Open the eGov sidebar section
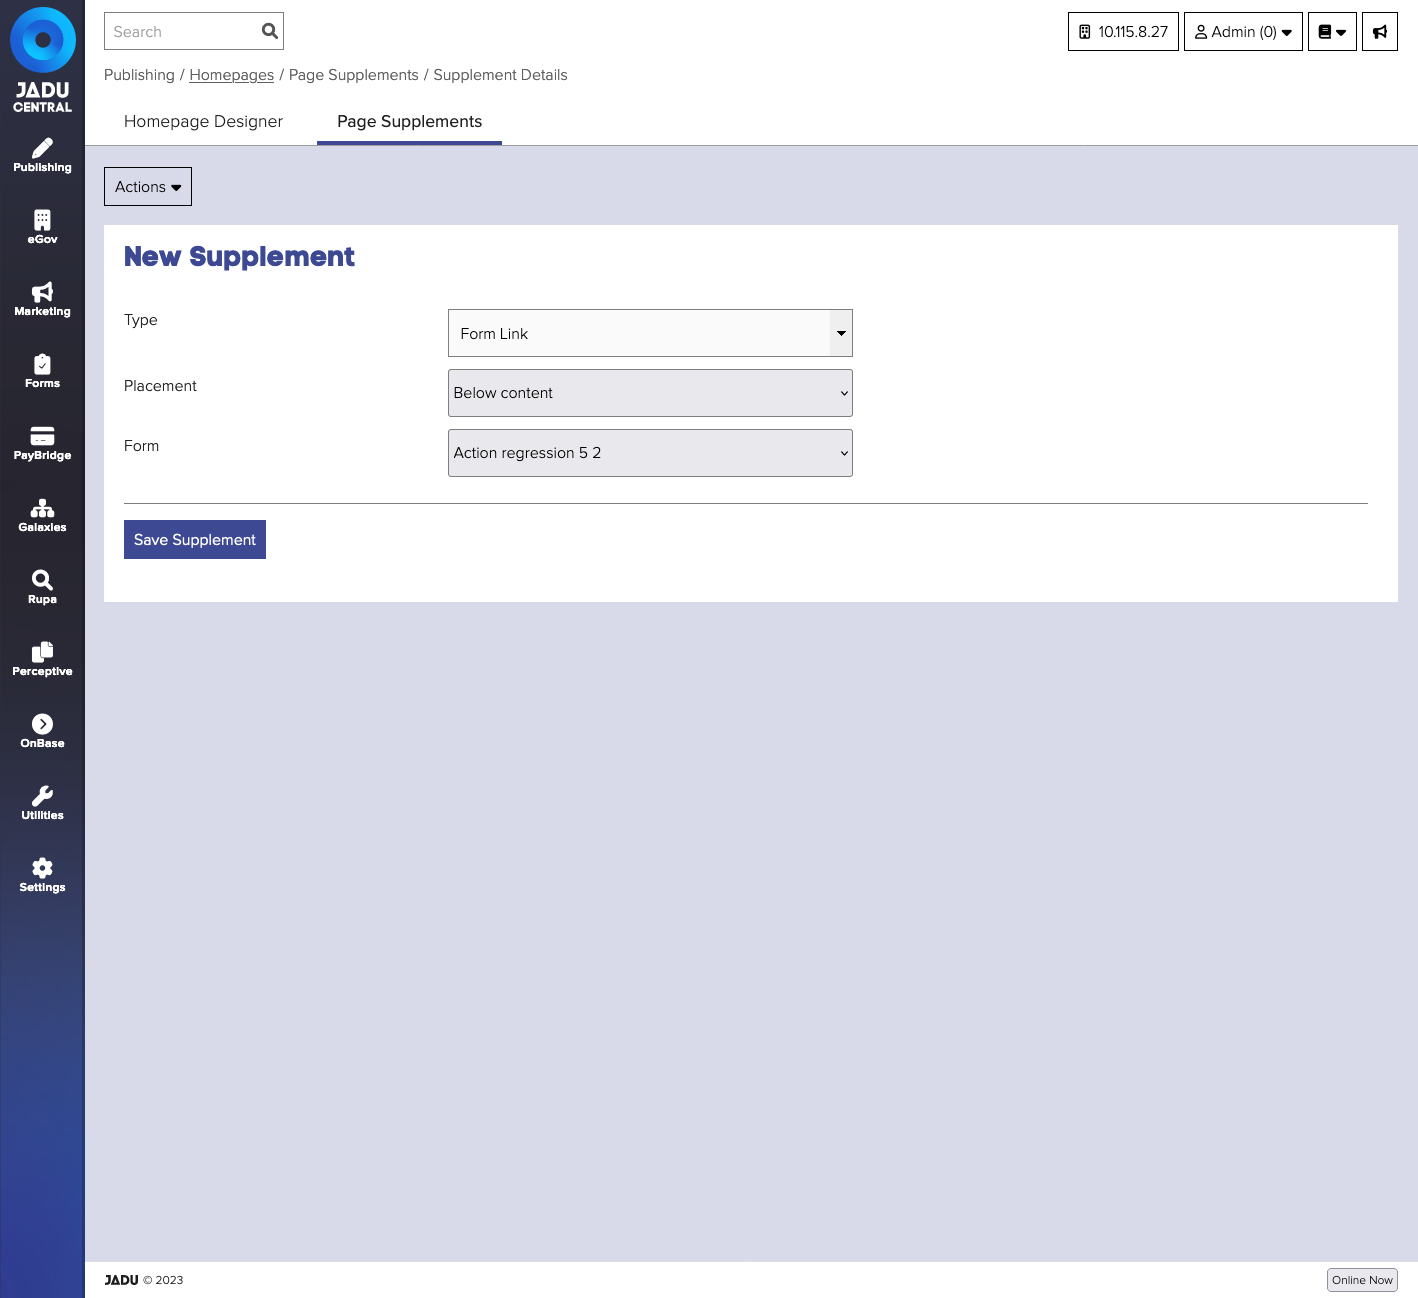This screenshot has height=1298, width=1418. (x=42, y=228)
